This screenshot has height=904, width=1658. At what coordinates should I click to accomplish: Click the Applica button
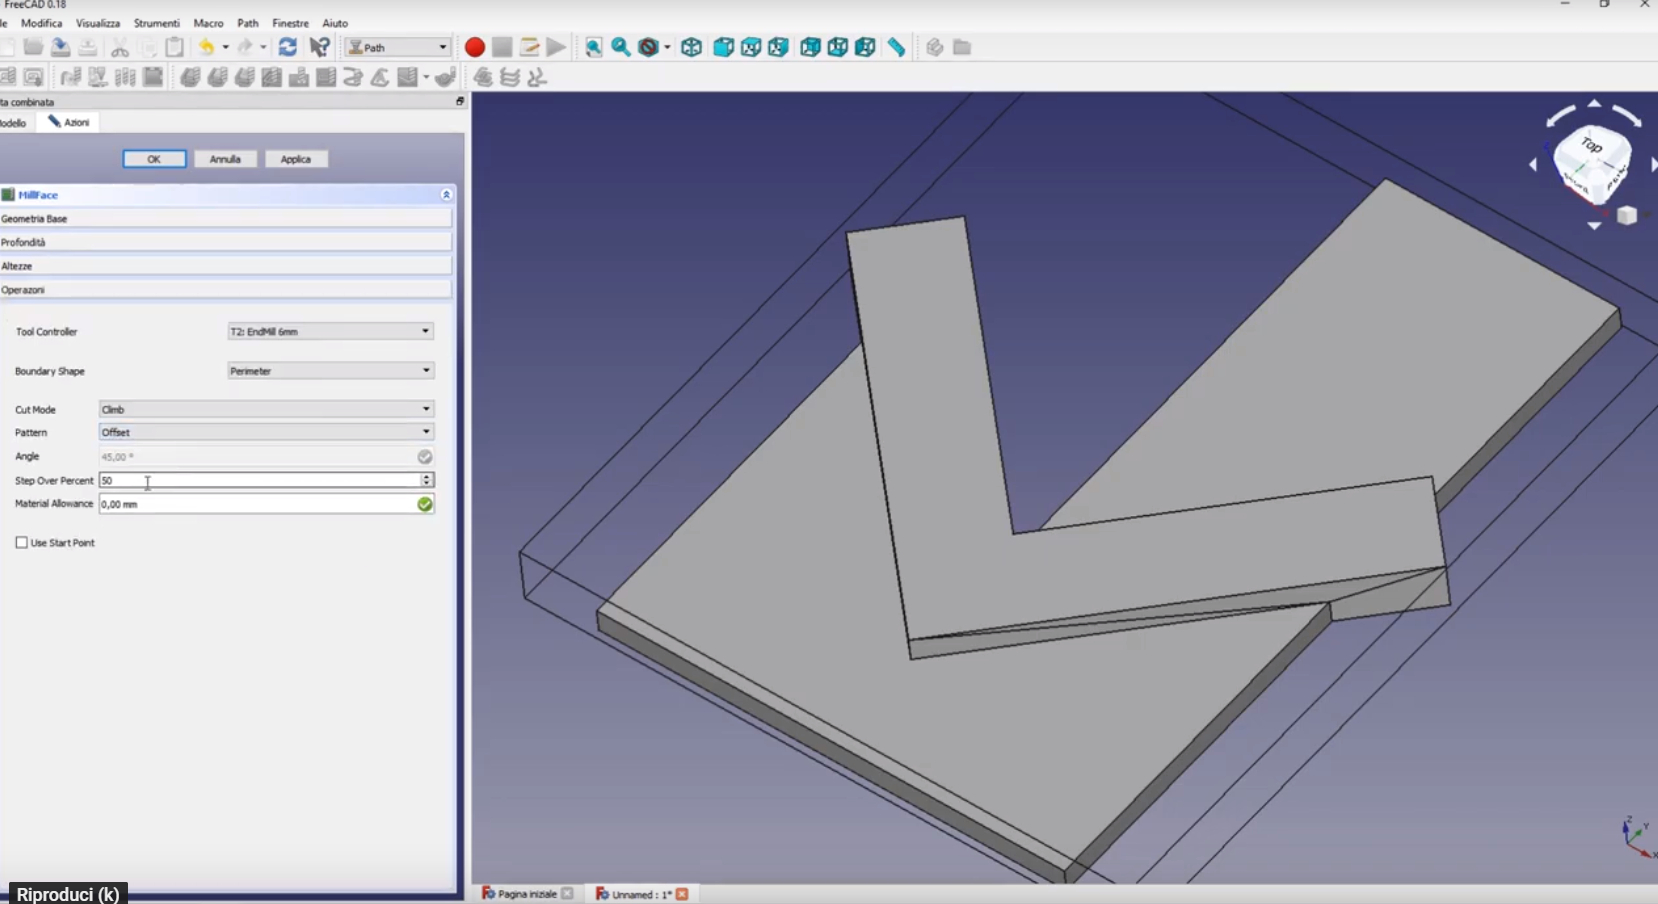296,159
